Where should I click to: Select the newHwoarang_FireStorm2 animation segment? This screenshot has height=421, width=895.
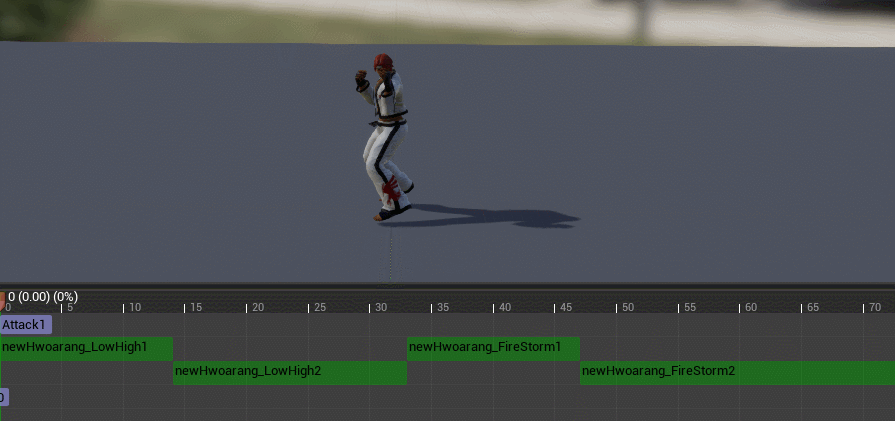pos(737,373)
